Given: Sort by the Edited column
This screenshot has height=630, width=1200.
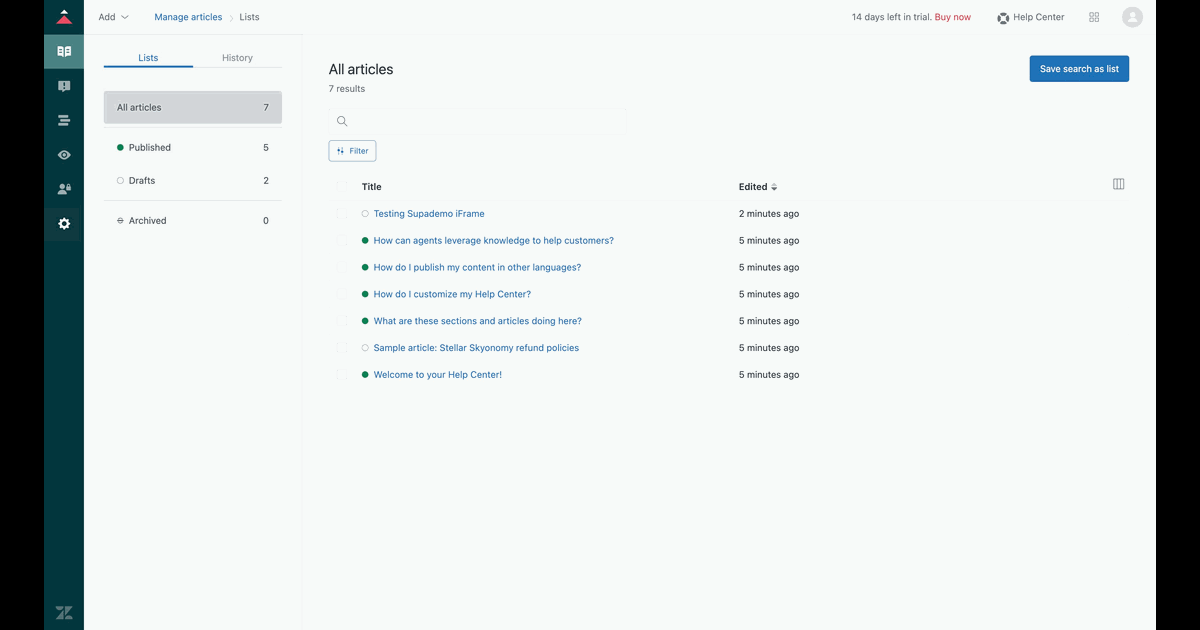Looking at the screenshot, I should tap(758, 187).
